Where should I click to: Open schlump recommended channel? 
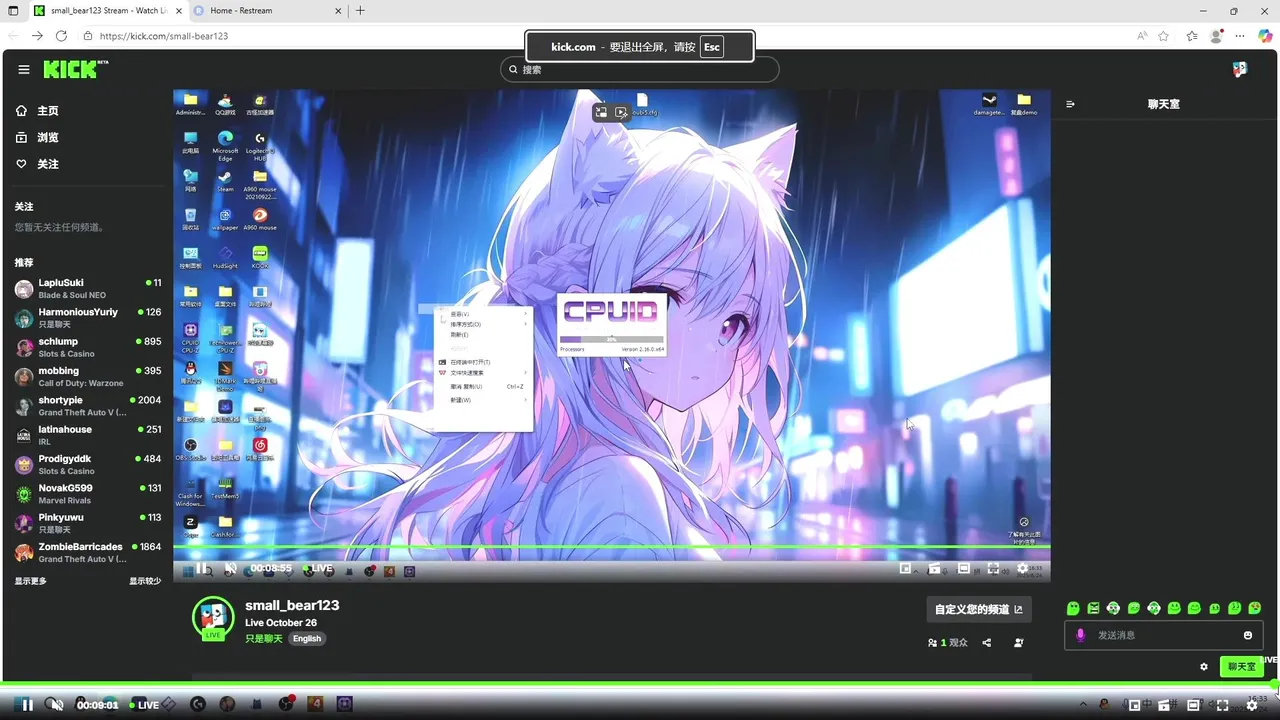(x=88, y=347)
